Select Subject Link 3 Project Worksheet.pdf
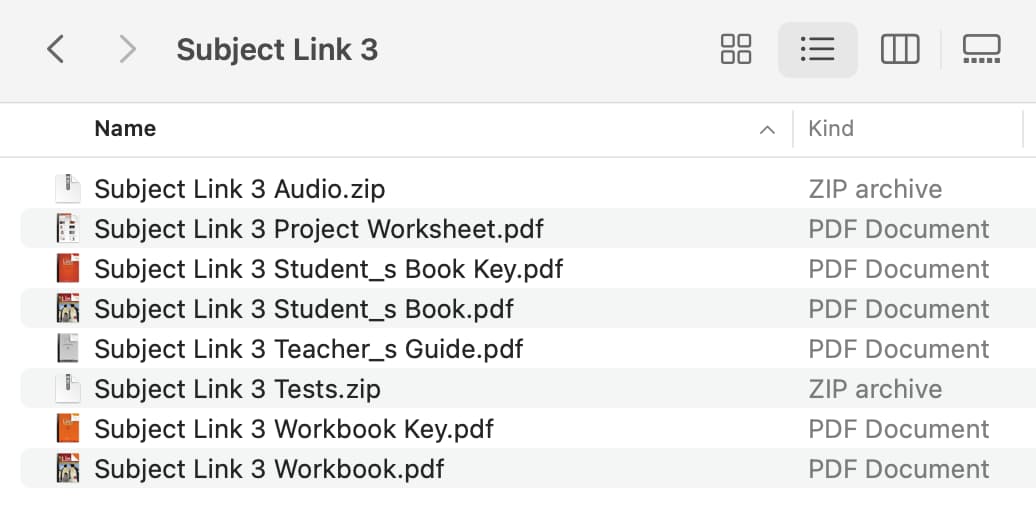 click(x=529, y=229)
